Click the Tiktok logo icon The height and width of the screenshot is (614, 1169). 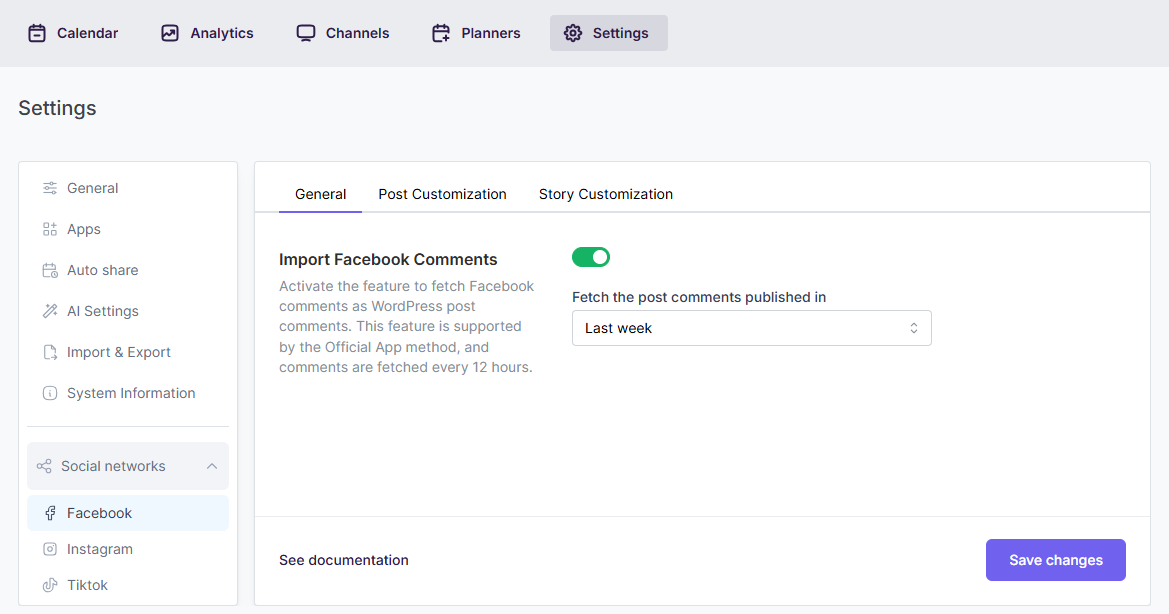(x=50, y=584)
